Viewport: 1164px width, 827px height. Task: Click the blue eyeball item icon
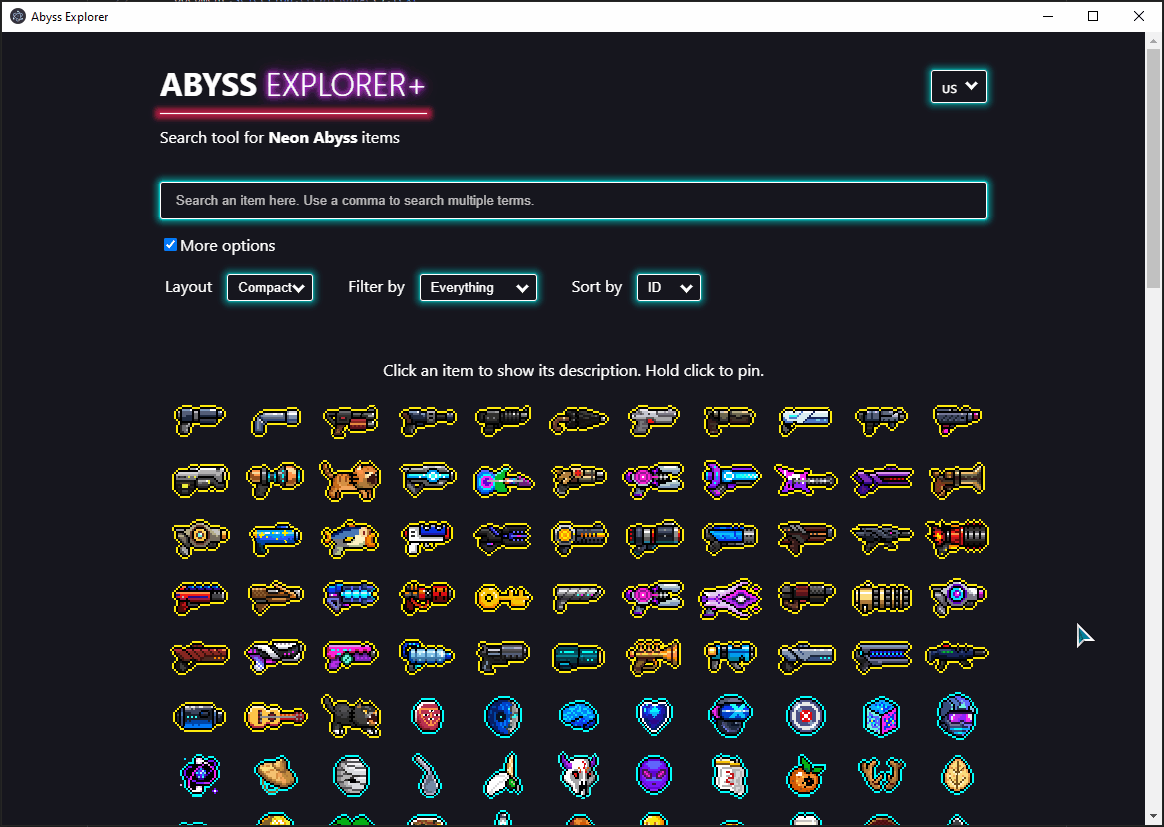tap(503, 716)
